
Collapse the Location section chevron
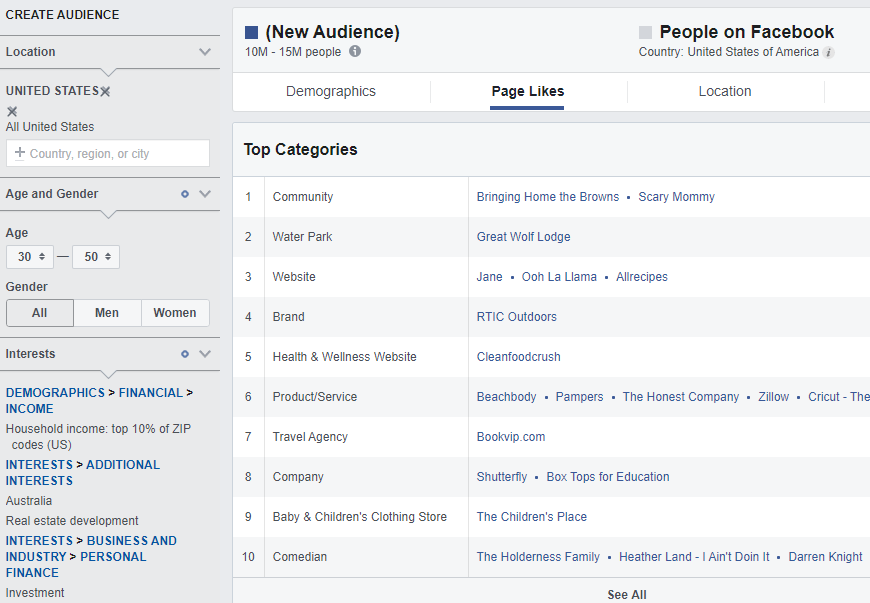pyautogui.click(x=205, y=52)
